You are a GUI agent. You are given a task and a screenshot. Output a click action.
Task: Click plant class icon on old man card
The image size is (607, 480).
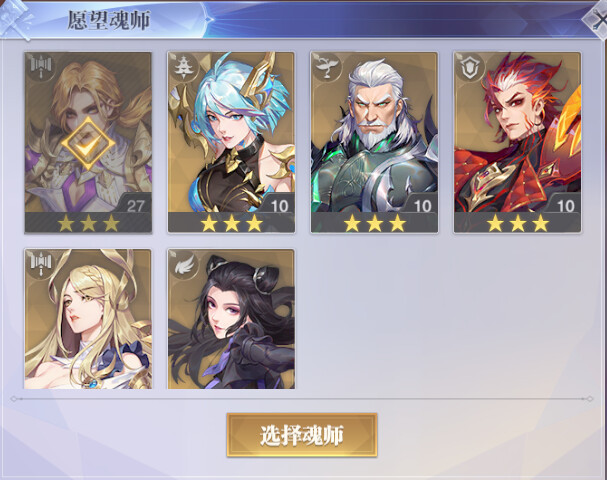[325, 67]
